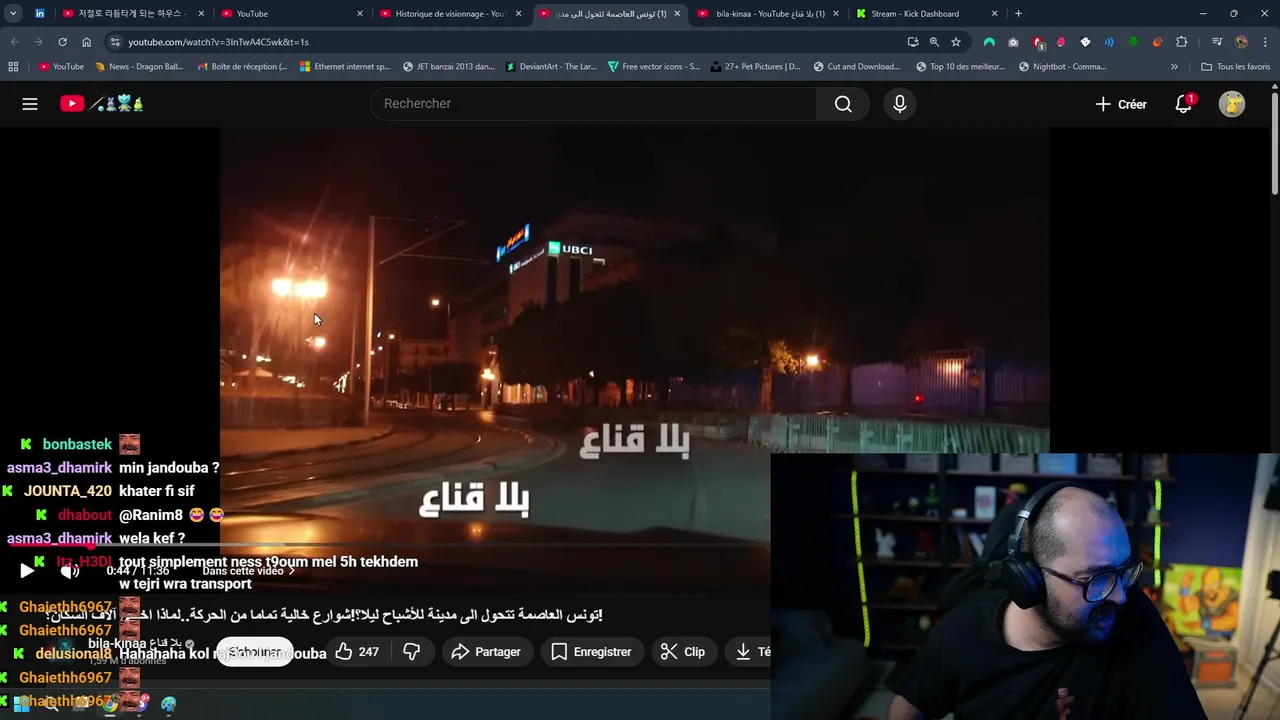1280x720 pixels.
Task: Reload the page with refresh icon
Action: tap(62, 42)
